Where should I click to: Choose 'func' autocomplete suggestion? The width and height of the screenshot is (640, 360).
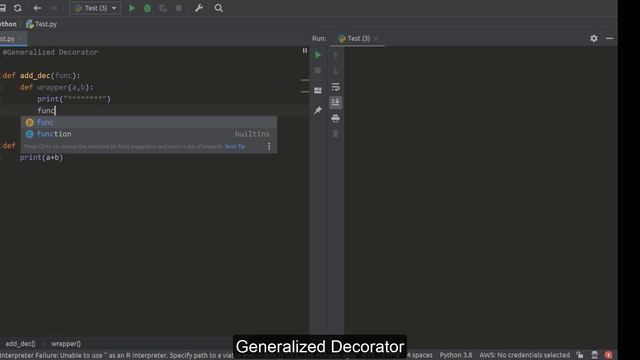(x=149, y=122)
